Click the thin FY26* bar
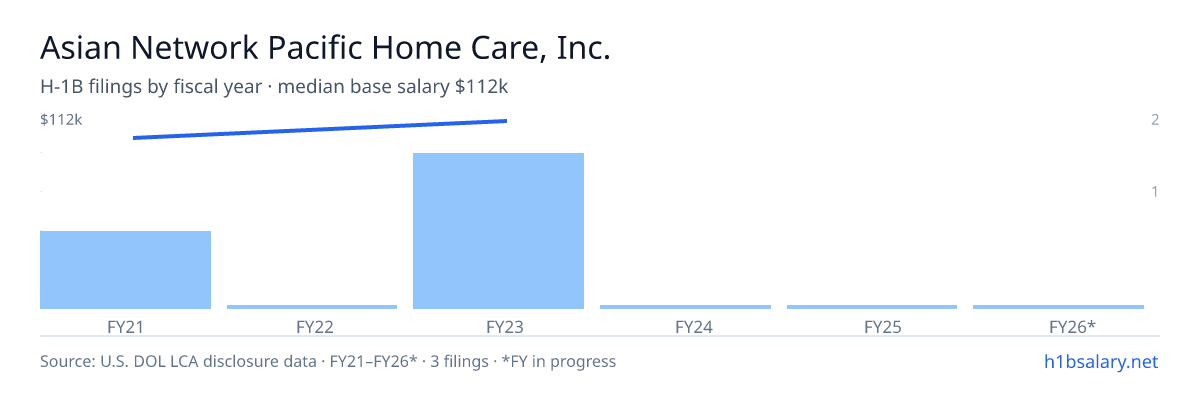This screenshot has width=1200, height=400. coord(1058,307)
